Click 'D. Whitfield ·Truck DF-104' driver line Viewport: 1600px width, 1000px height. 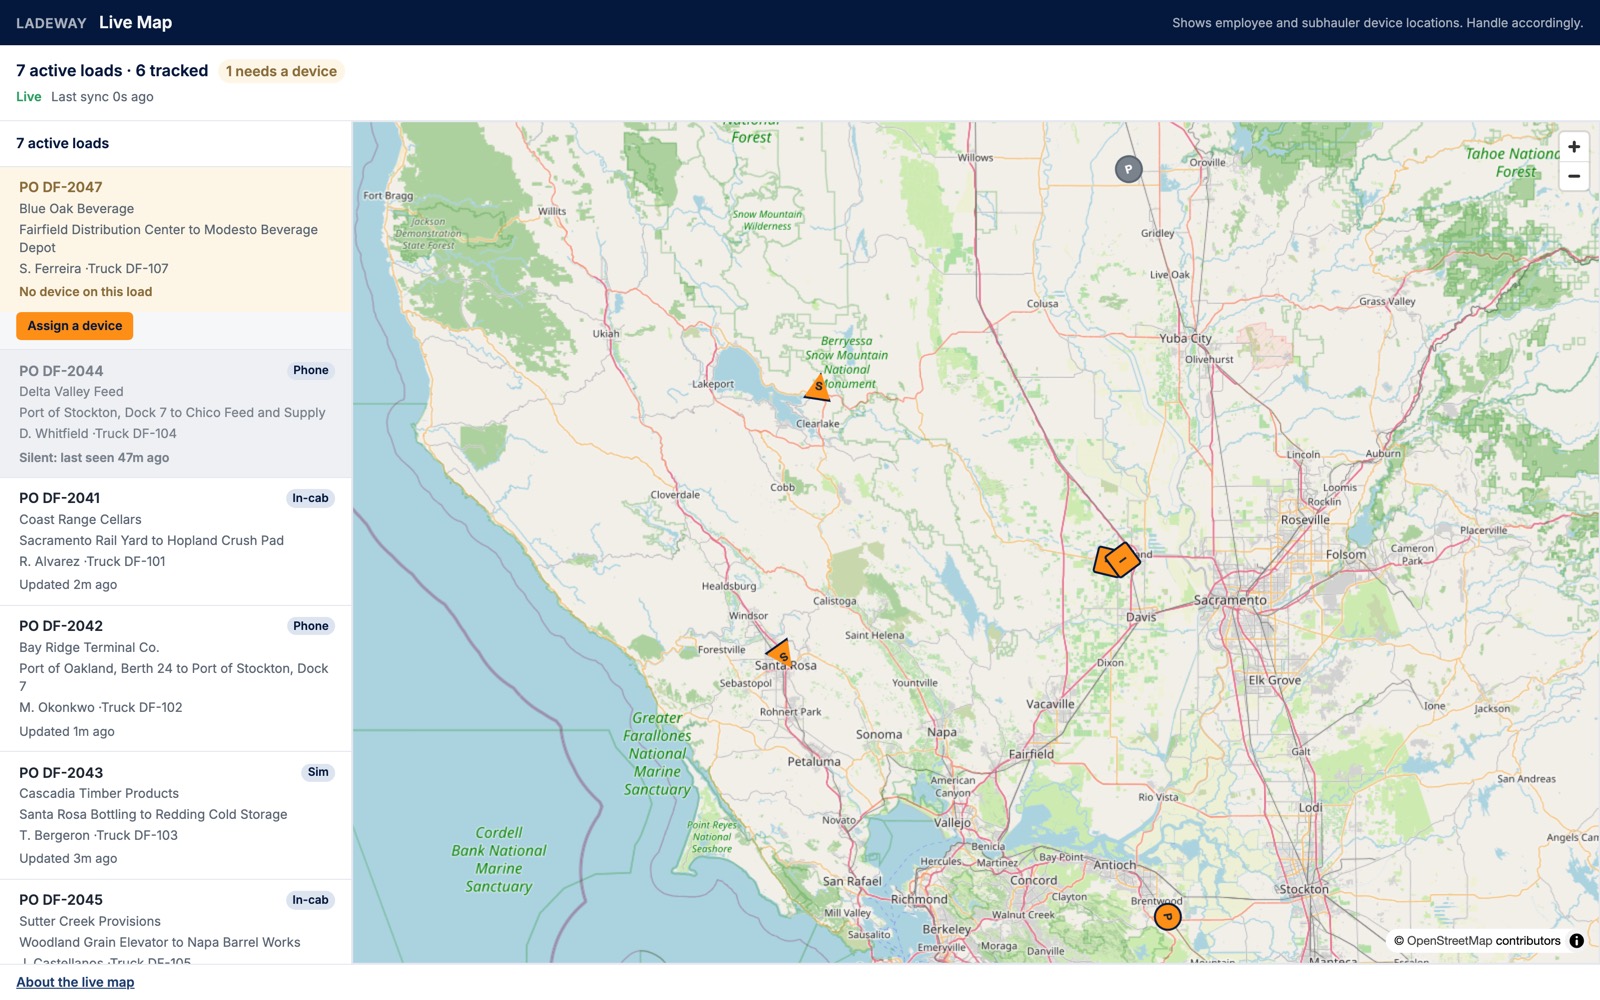coord(98,434)
